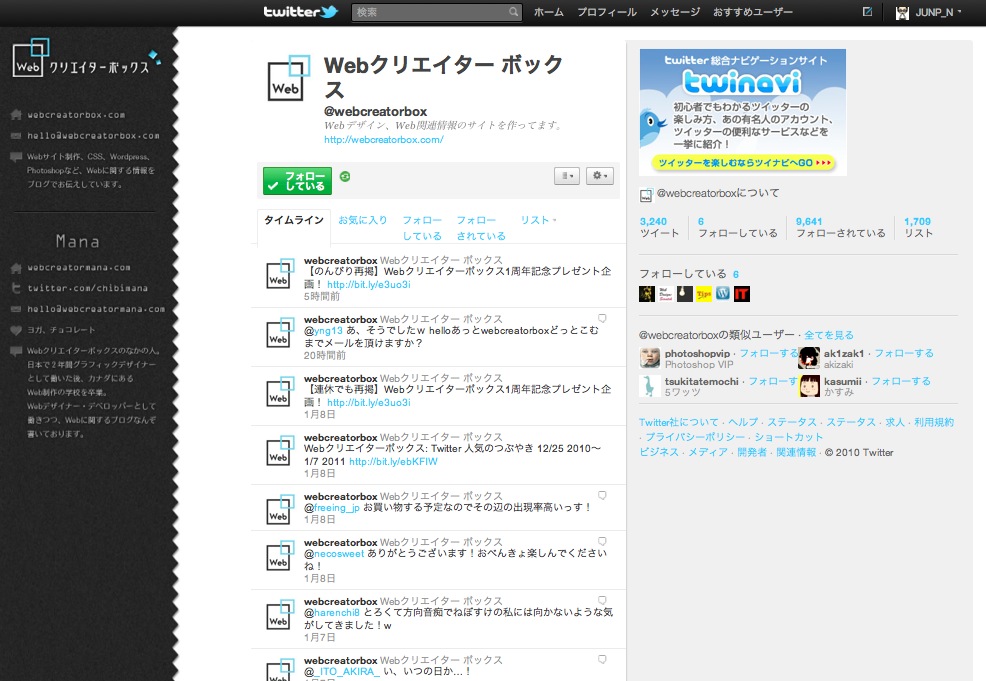This screenshot has height=681, width=986.
Task: Click the Twitter logo in top bar
Action: 301,12
